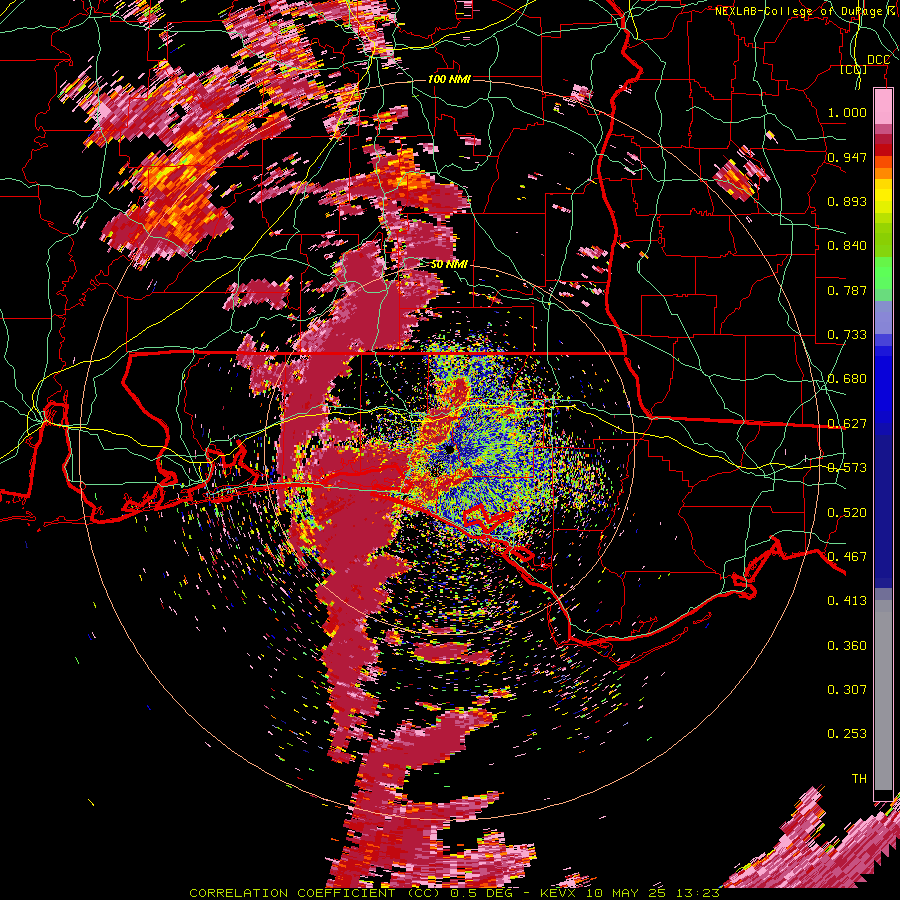Viewport: 900px width, 900px height.
Task: Select the 0.467 scale value
Action: click(x=847, y=557)
